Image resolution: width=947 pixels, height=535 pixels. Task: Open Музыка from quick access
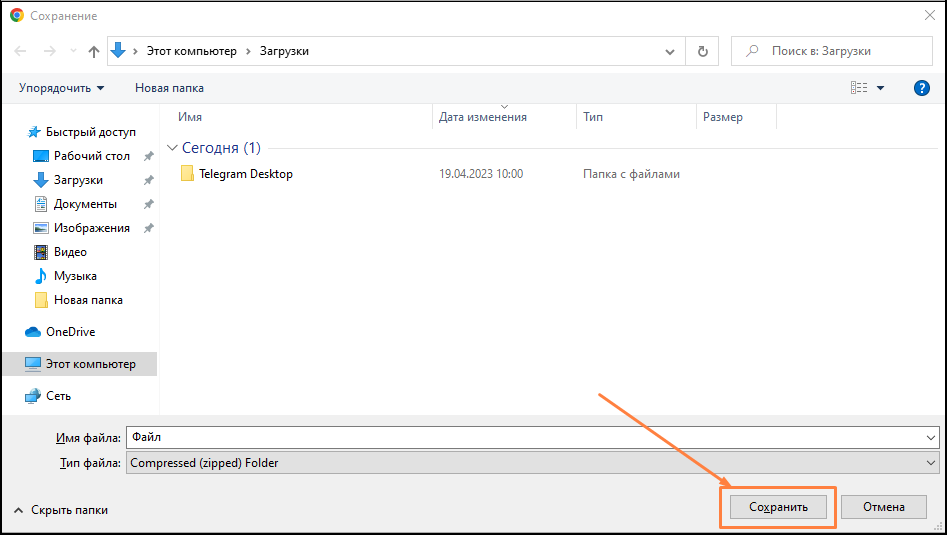coord(75,276)
